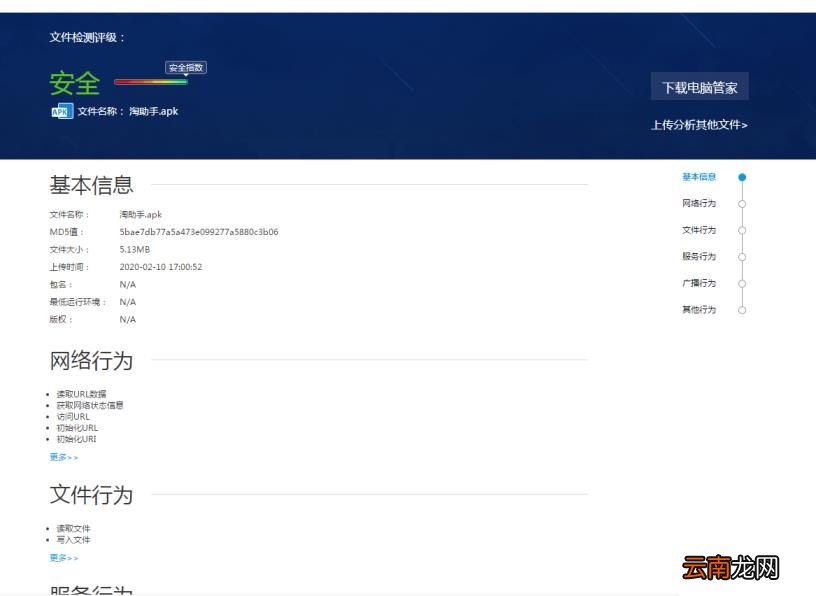Select the 文件行为 navigation dot
The height and width of the screenshot is (596, 816).
tap(742, 231)
